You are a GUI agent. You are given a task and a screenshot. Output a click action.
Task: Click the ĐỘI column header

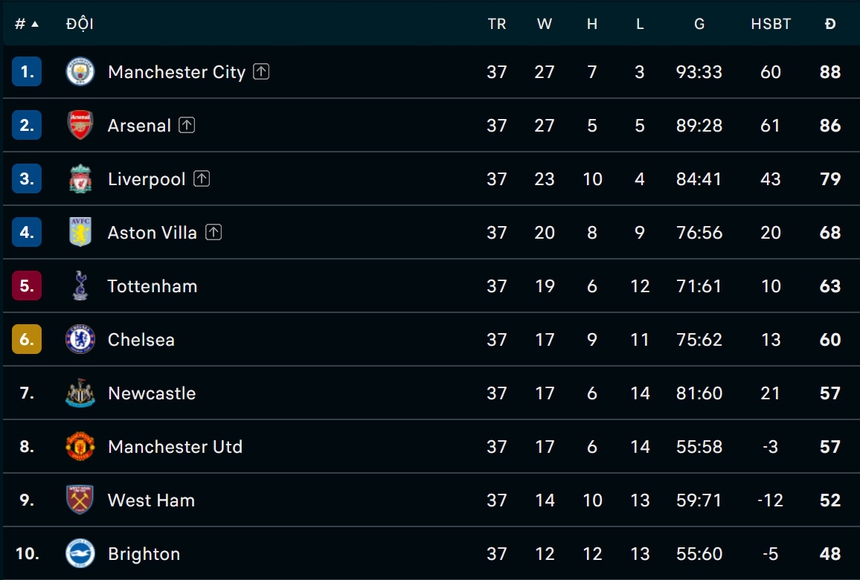pos(79,24)
